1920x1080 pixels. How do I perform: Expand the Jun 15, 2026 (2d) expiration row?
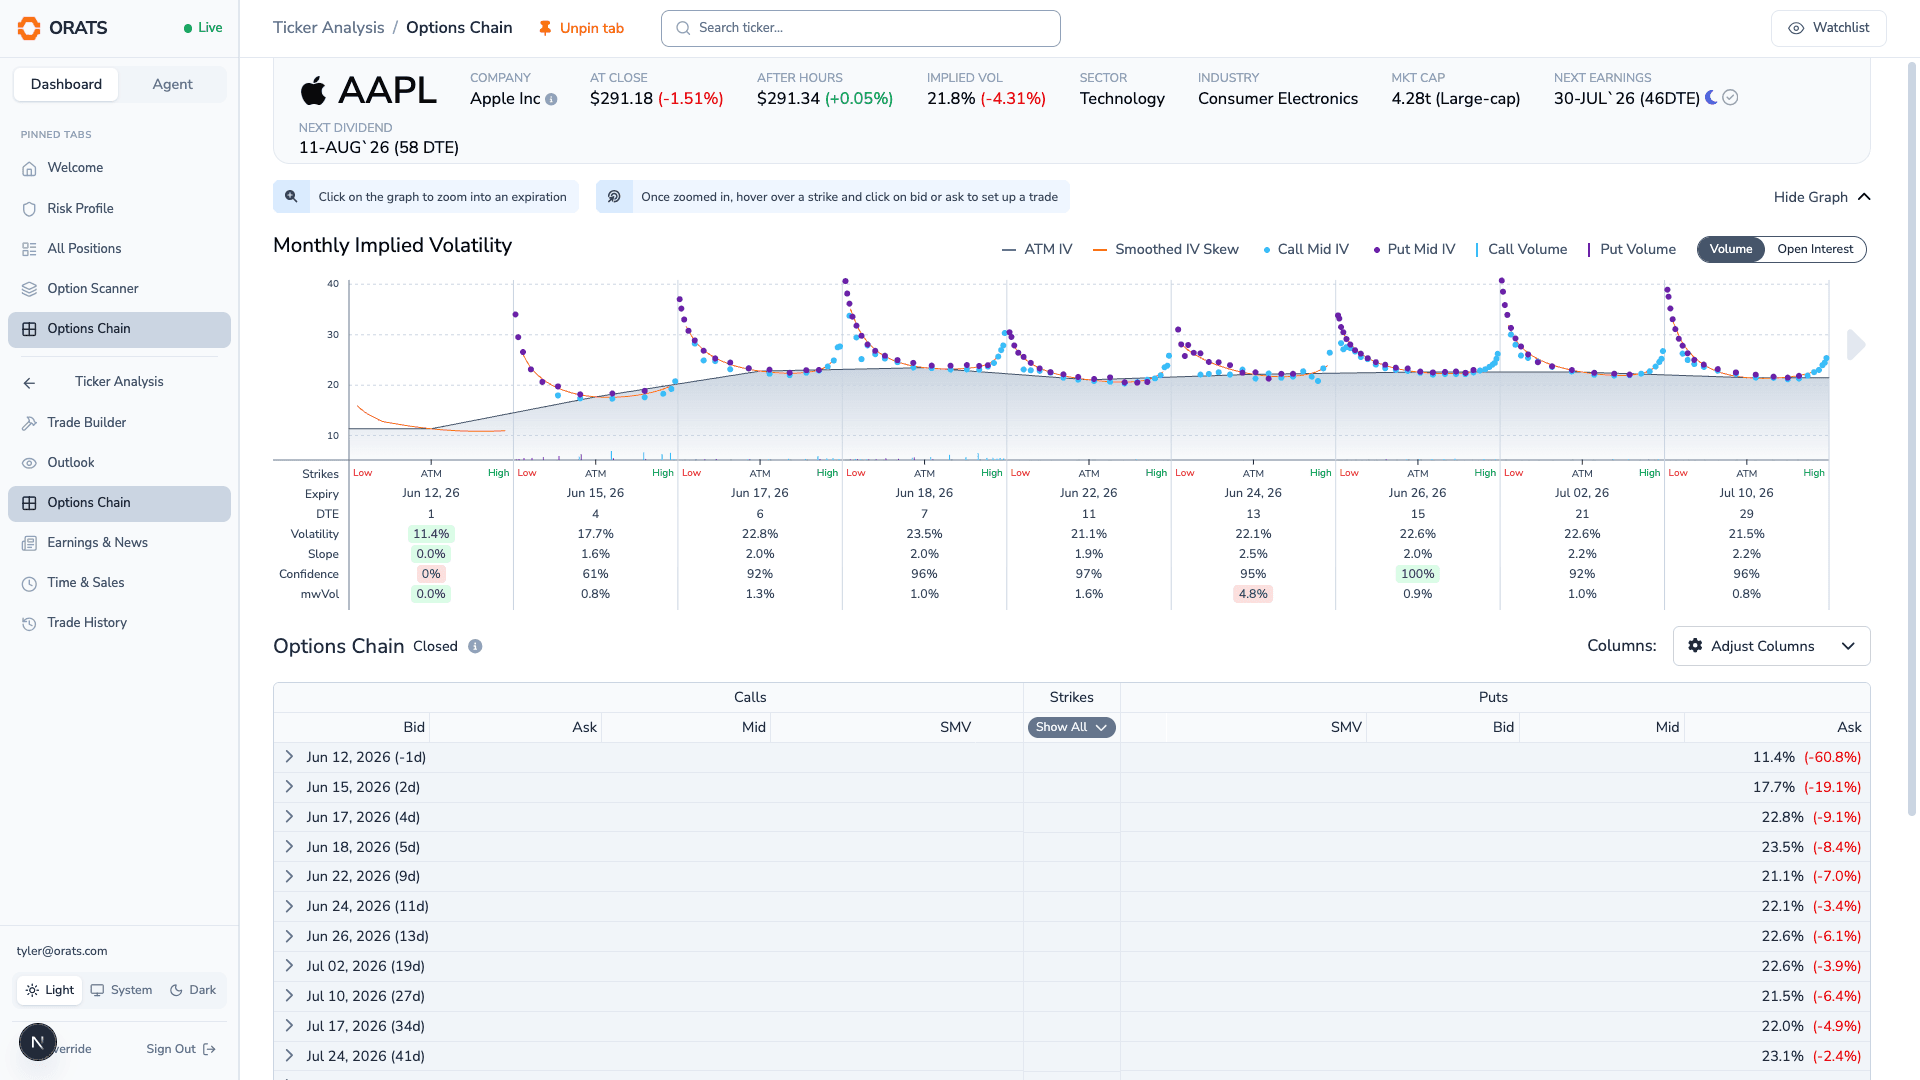coord(289,787)
